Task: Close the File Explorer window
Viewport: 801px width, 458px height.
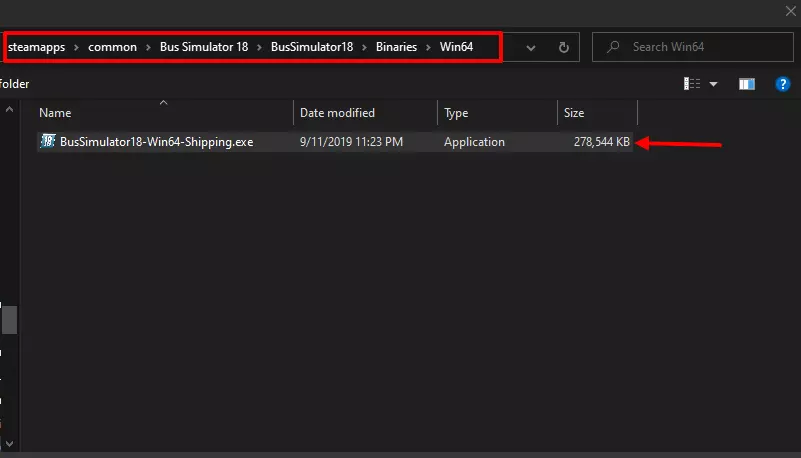Action: click(790, 11)
